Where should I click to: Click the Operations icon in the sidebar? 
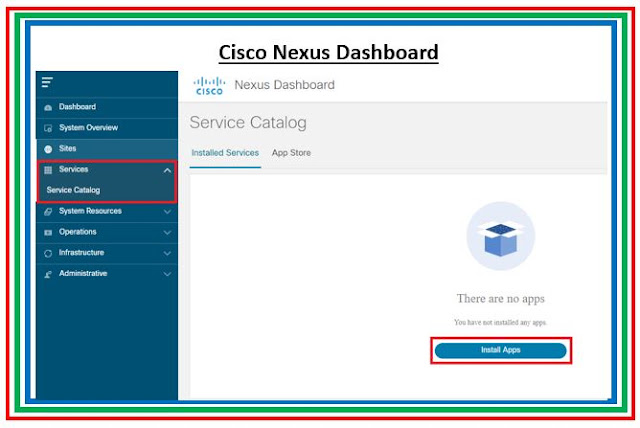(48, 233)
